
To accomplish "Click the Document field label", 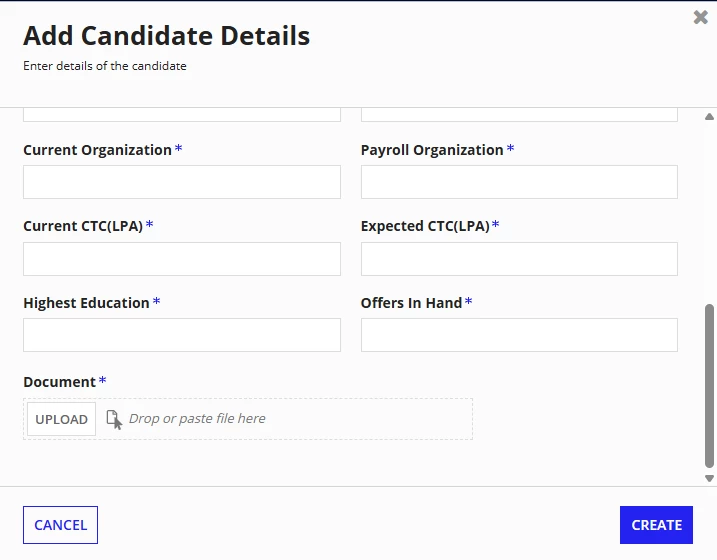I will (x=59, y=382).
